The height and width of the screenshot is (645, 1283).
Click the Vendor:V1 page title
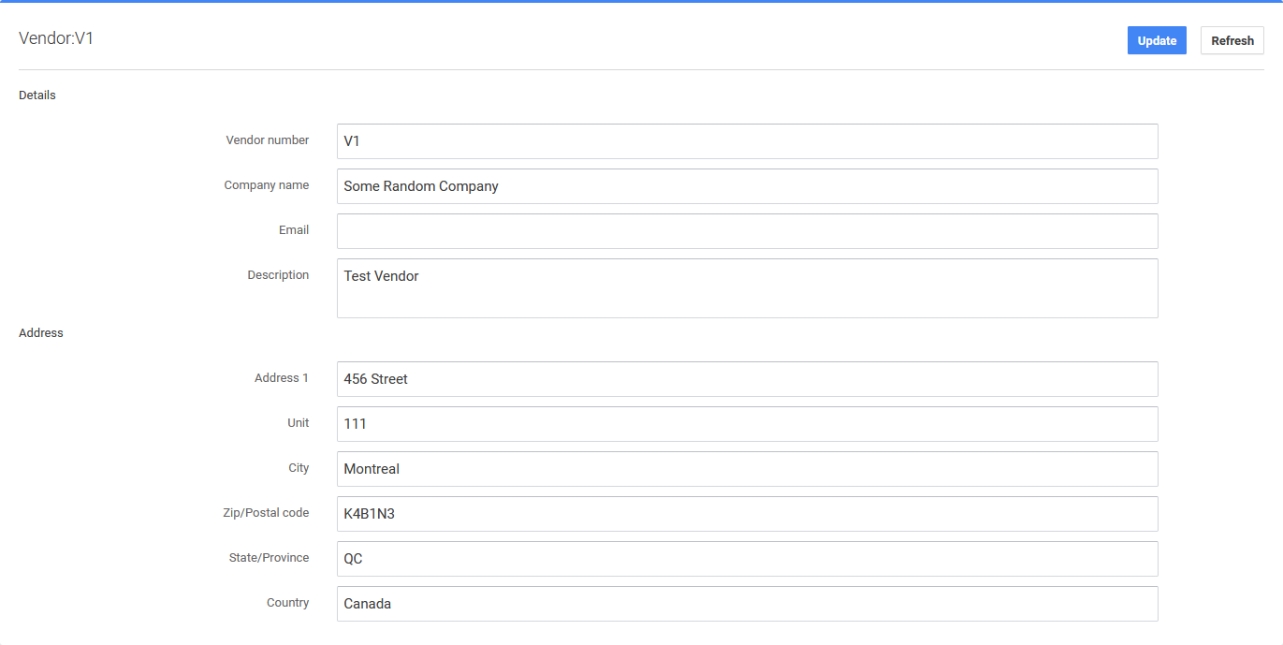pyautogui.click(x=56, y=39)
